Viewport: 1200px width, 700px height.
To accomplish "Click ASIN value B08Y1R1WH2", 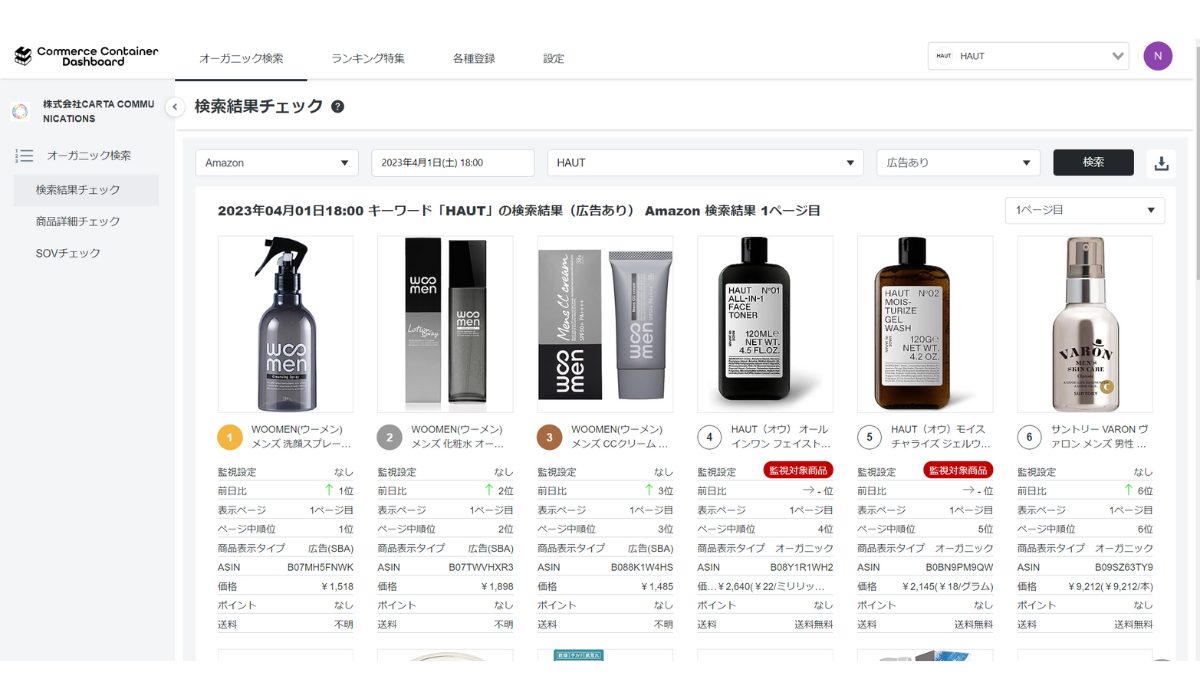I will 802,567.
